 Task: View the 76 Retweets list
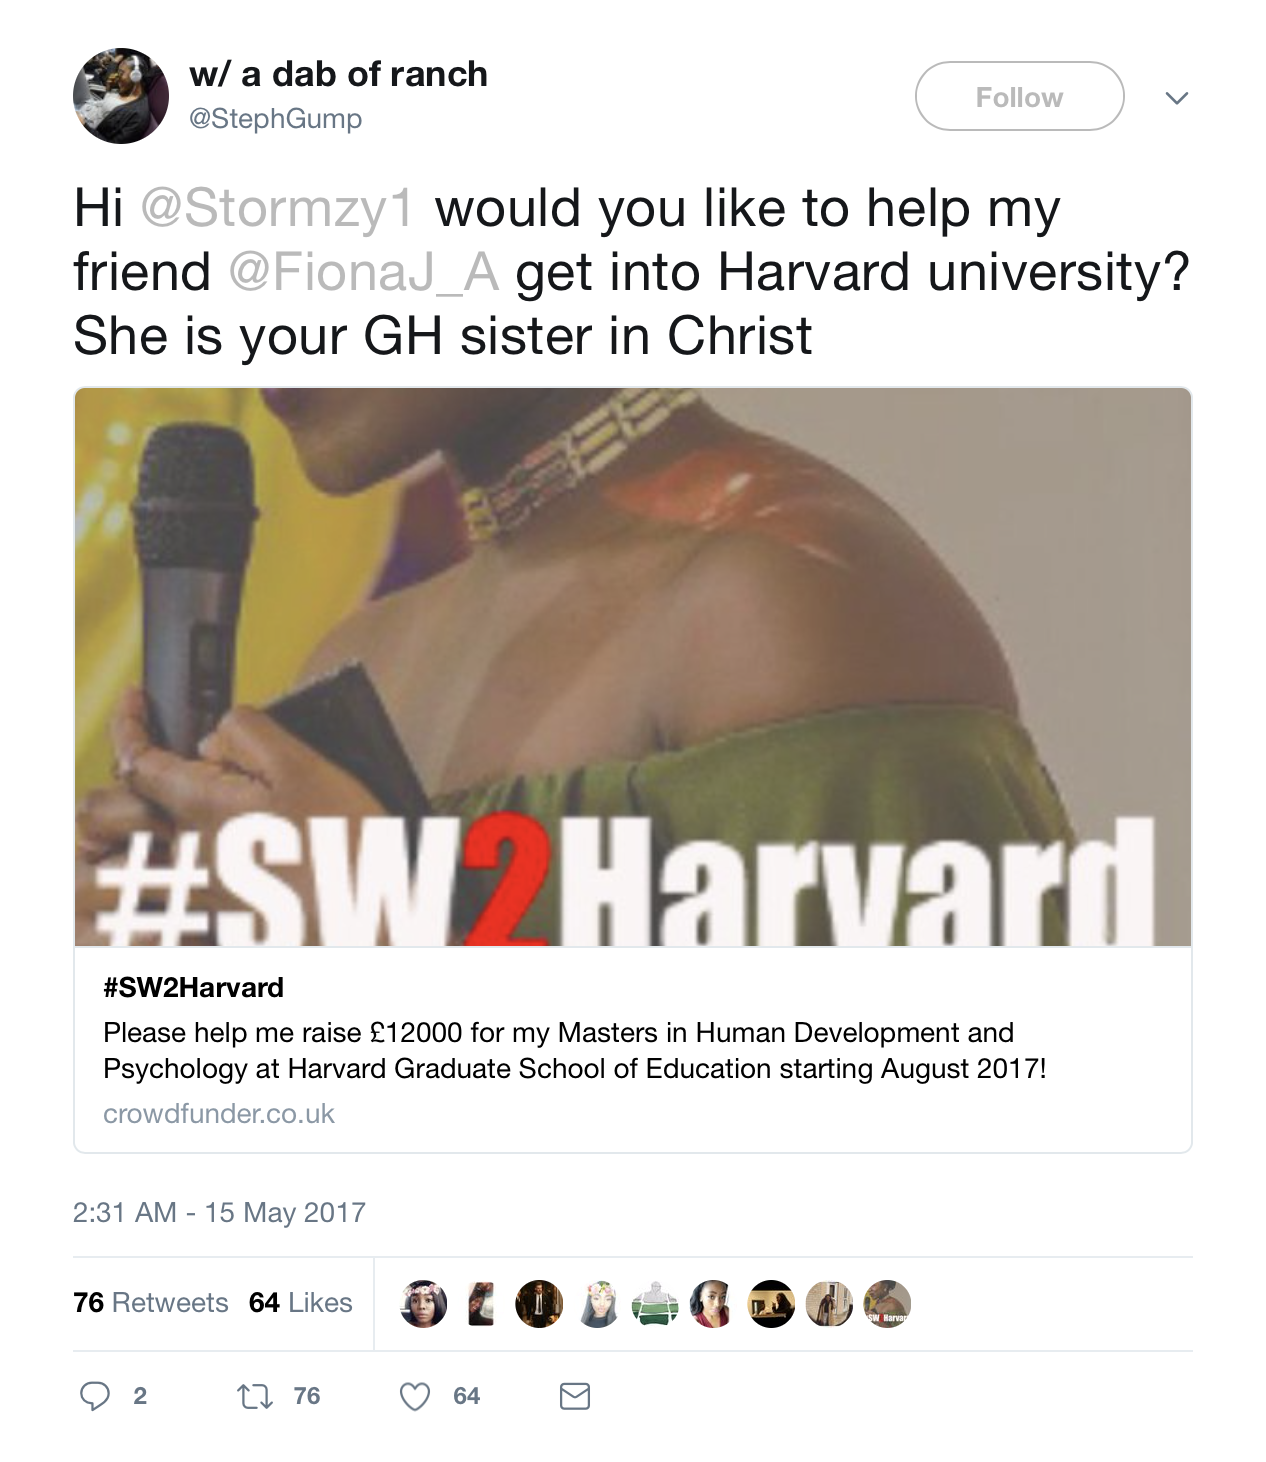[151, 1302]
